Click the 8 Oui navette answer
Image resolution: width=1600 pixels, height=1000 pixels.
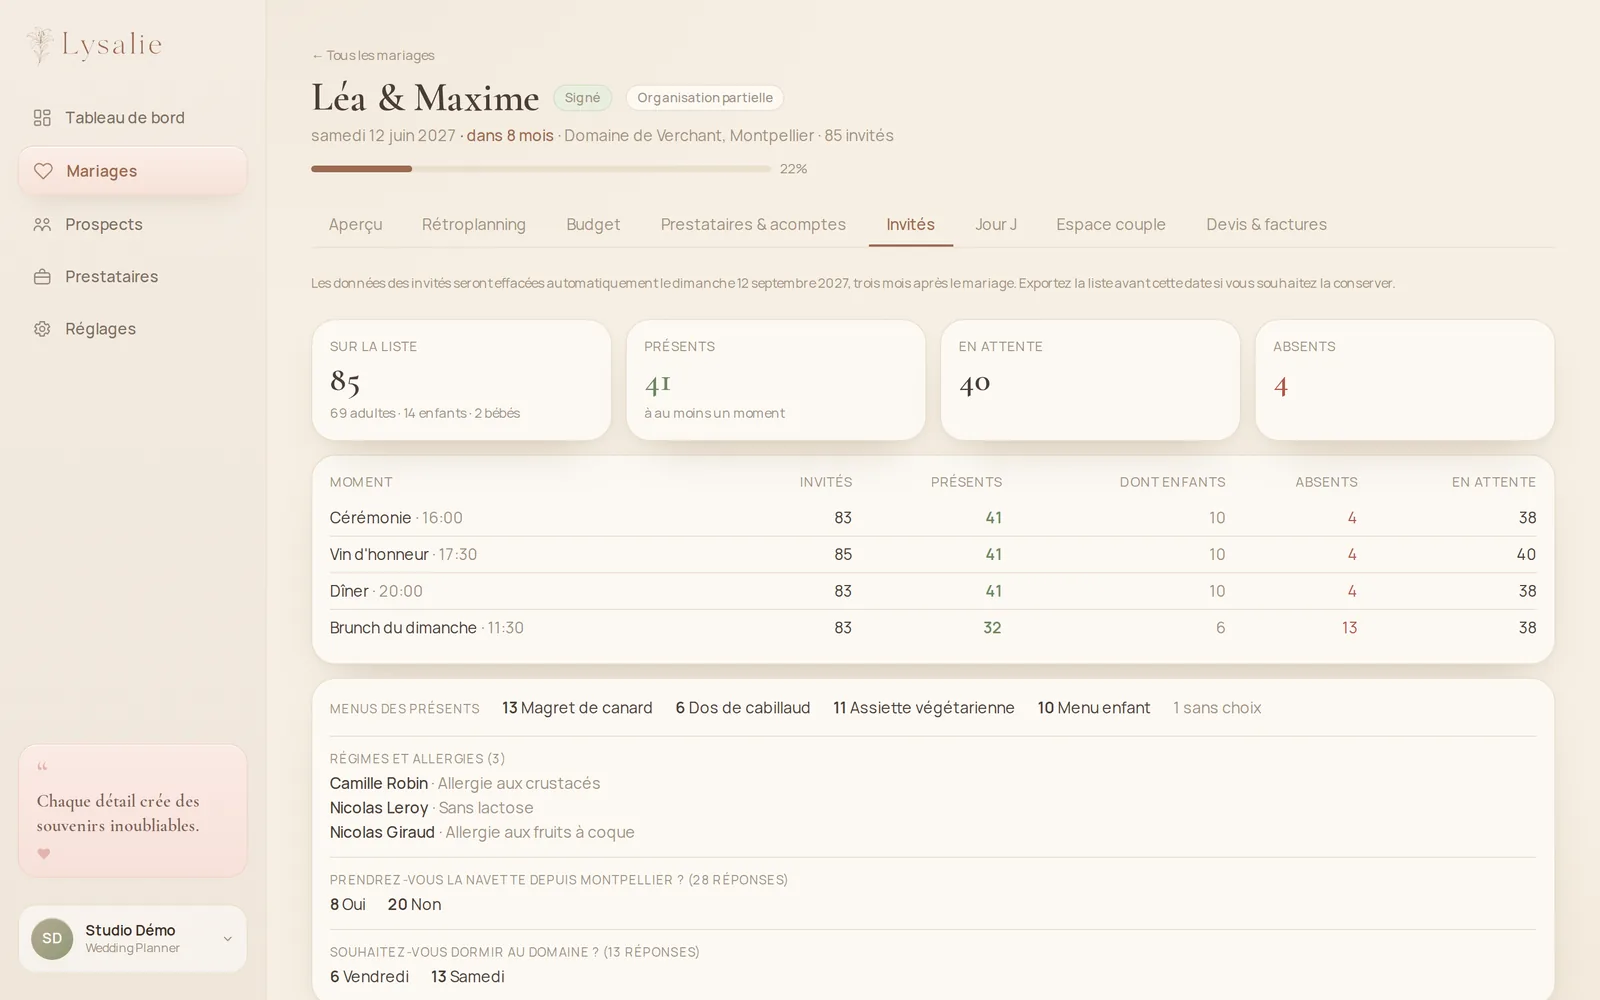348,905
